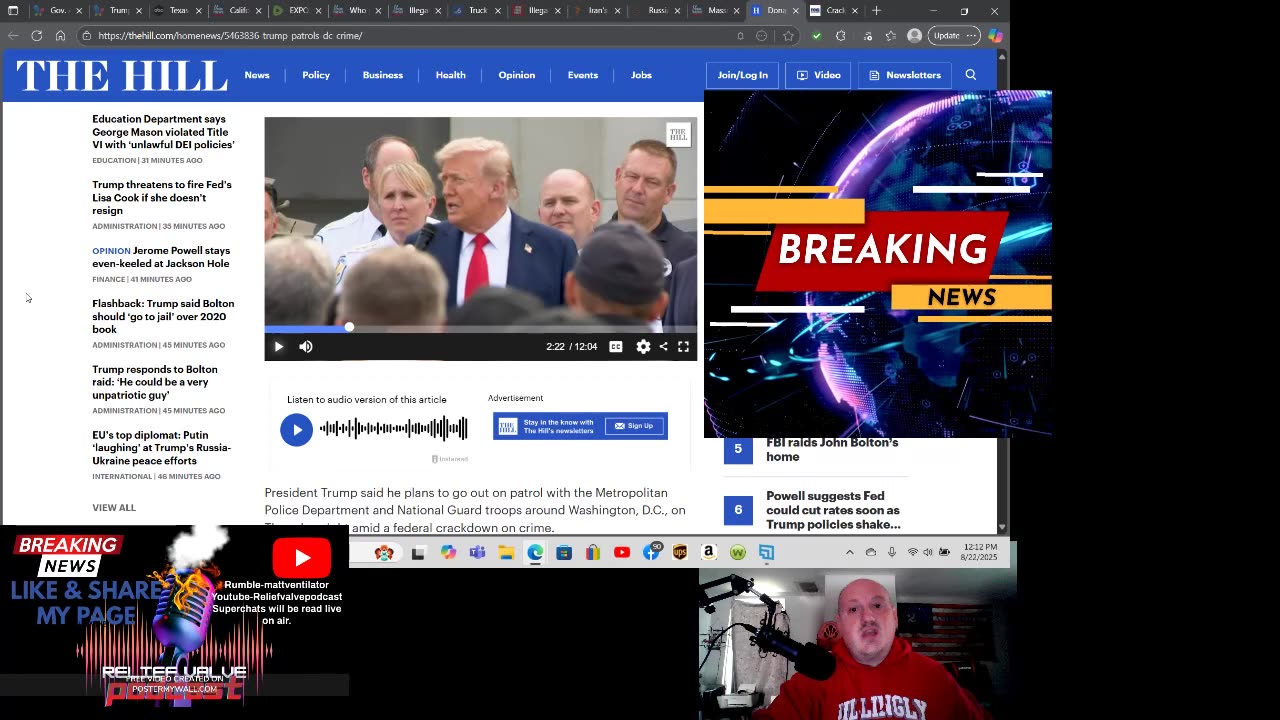
Task: Open Microsoft Store from the taskbar
Action: tap(564, 553)
